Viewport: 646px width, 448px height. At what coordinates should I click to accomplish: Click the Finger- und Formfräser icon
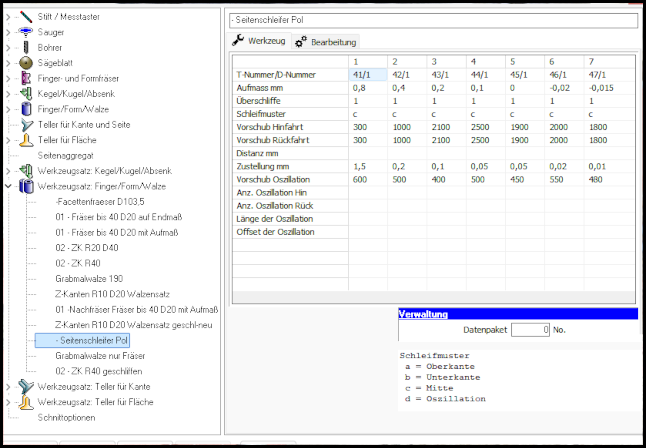coord(26,78)
